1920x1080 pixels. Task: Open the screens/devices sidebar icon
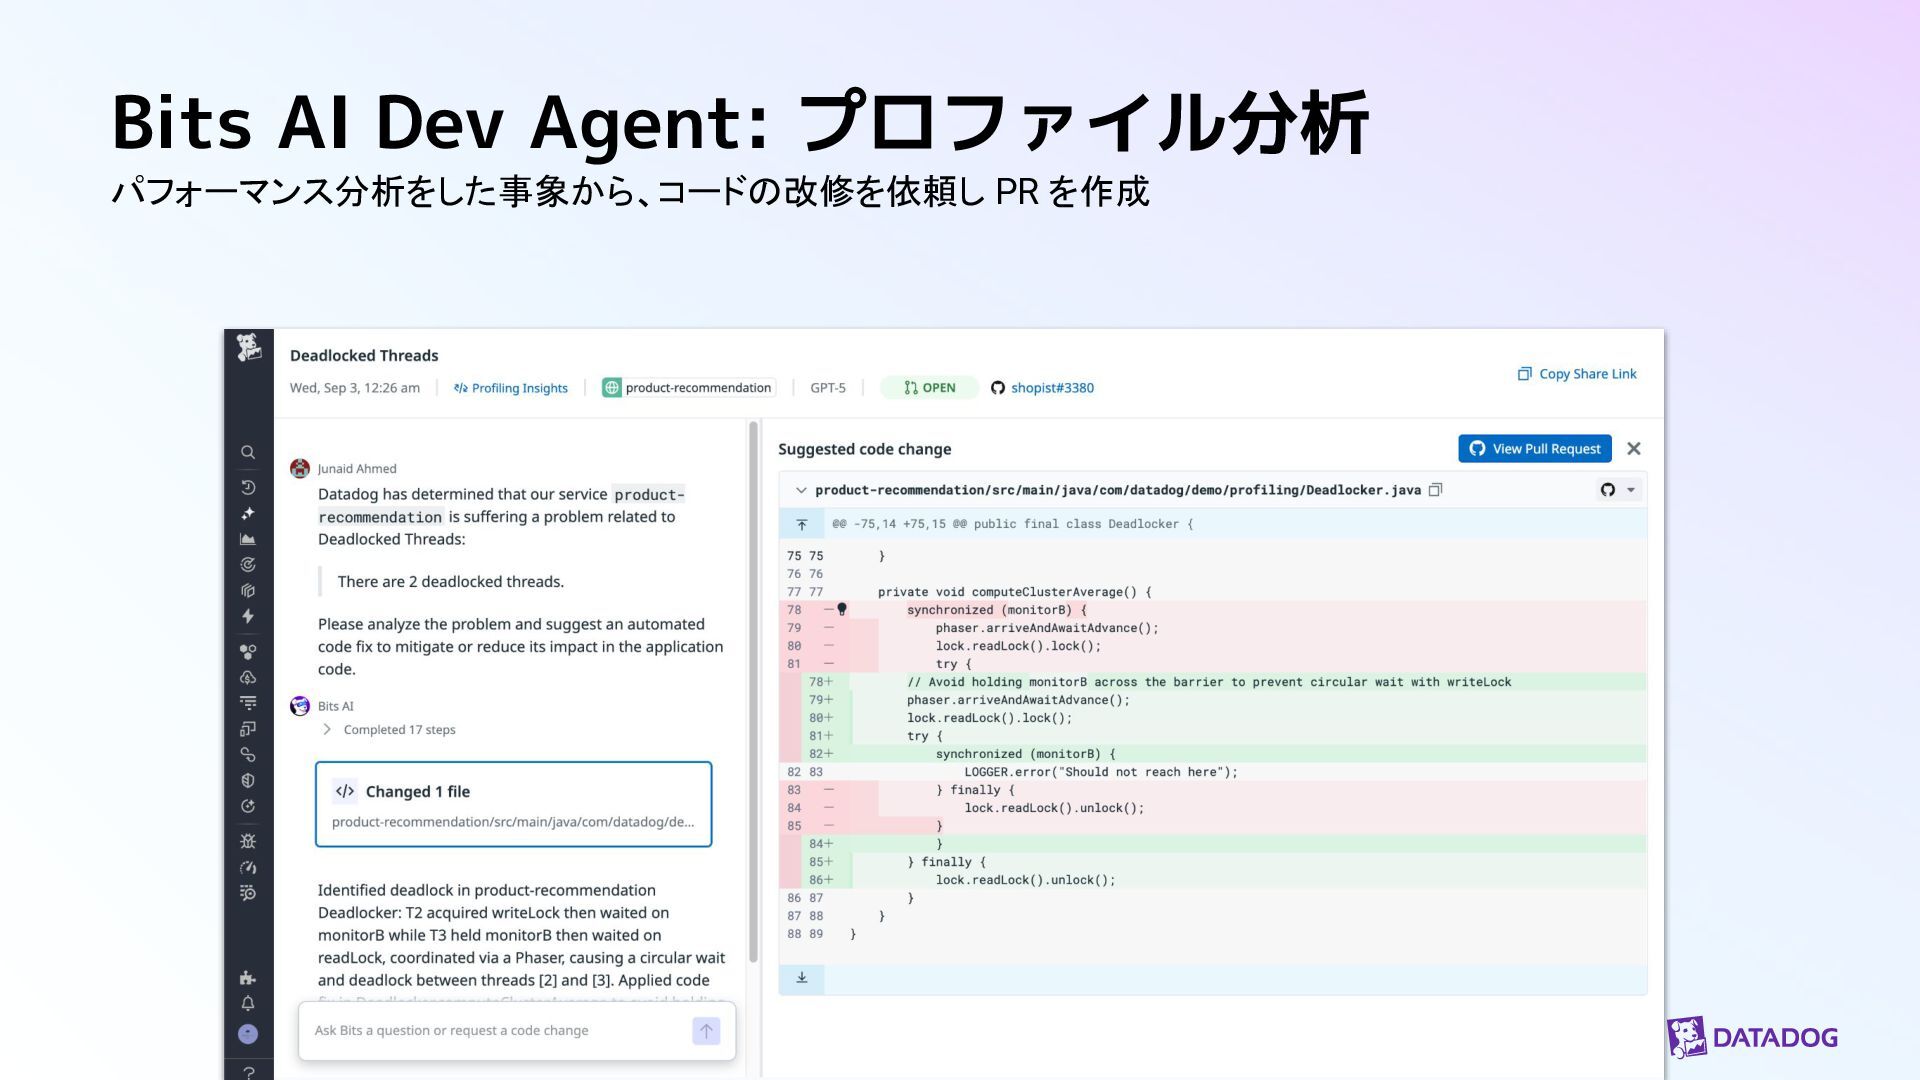248,729
